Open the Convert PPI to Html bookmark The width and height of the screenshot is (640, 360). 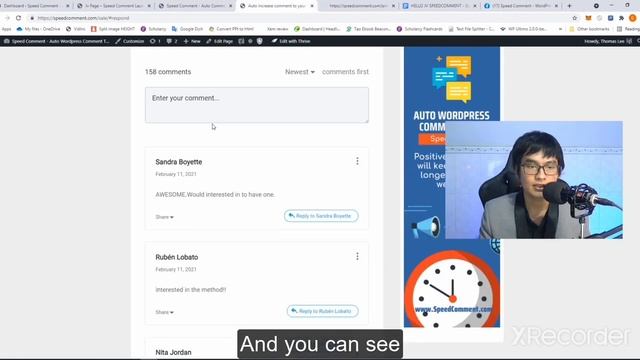pyautogui.click(x=231, y=29)
